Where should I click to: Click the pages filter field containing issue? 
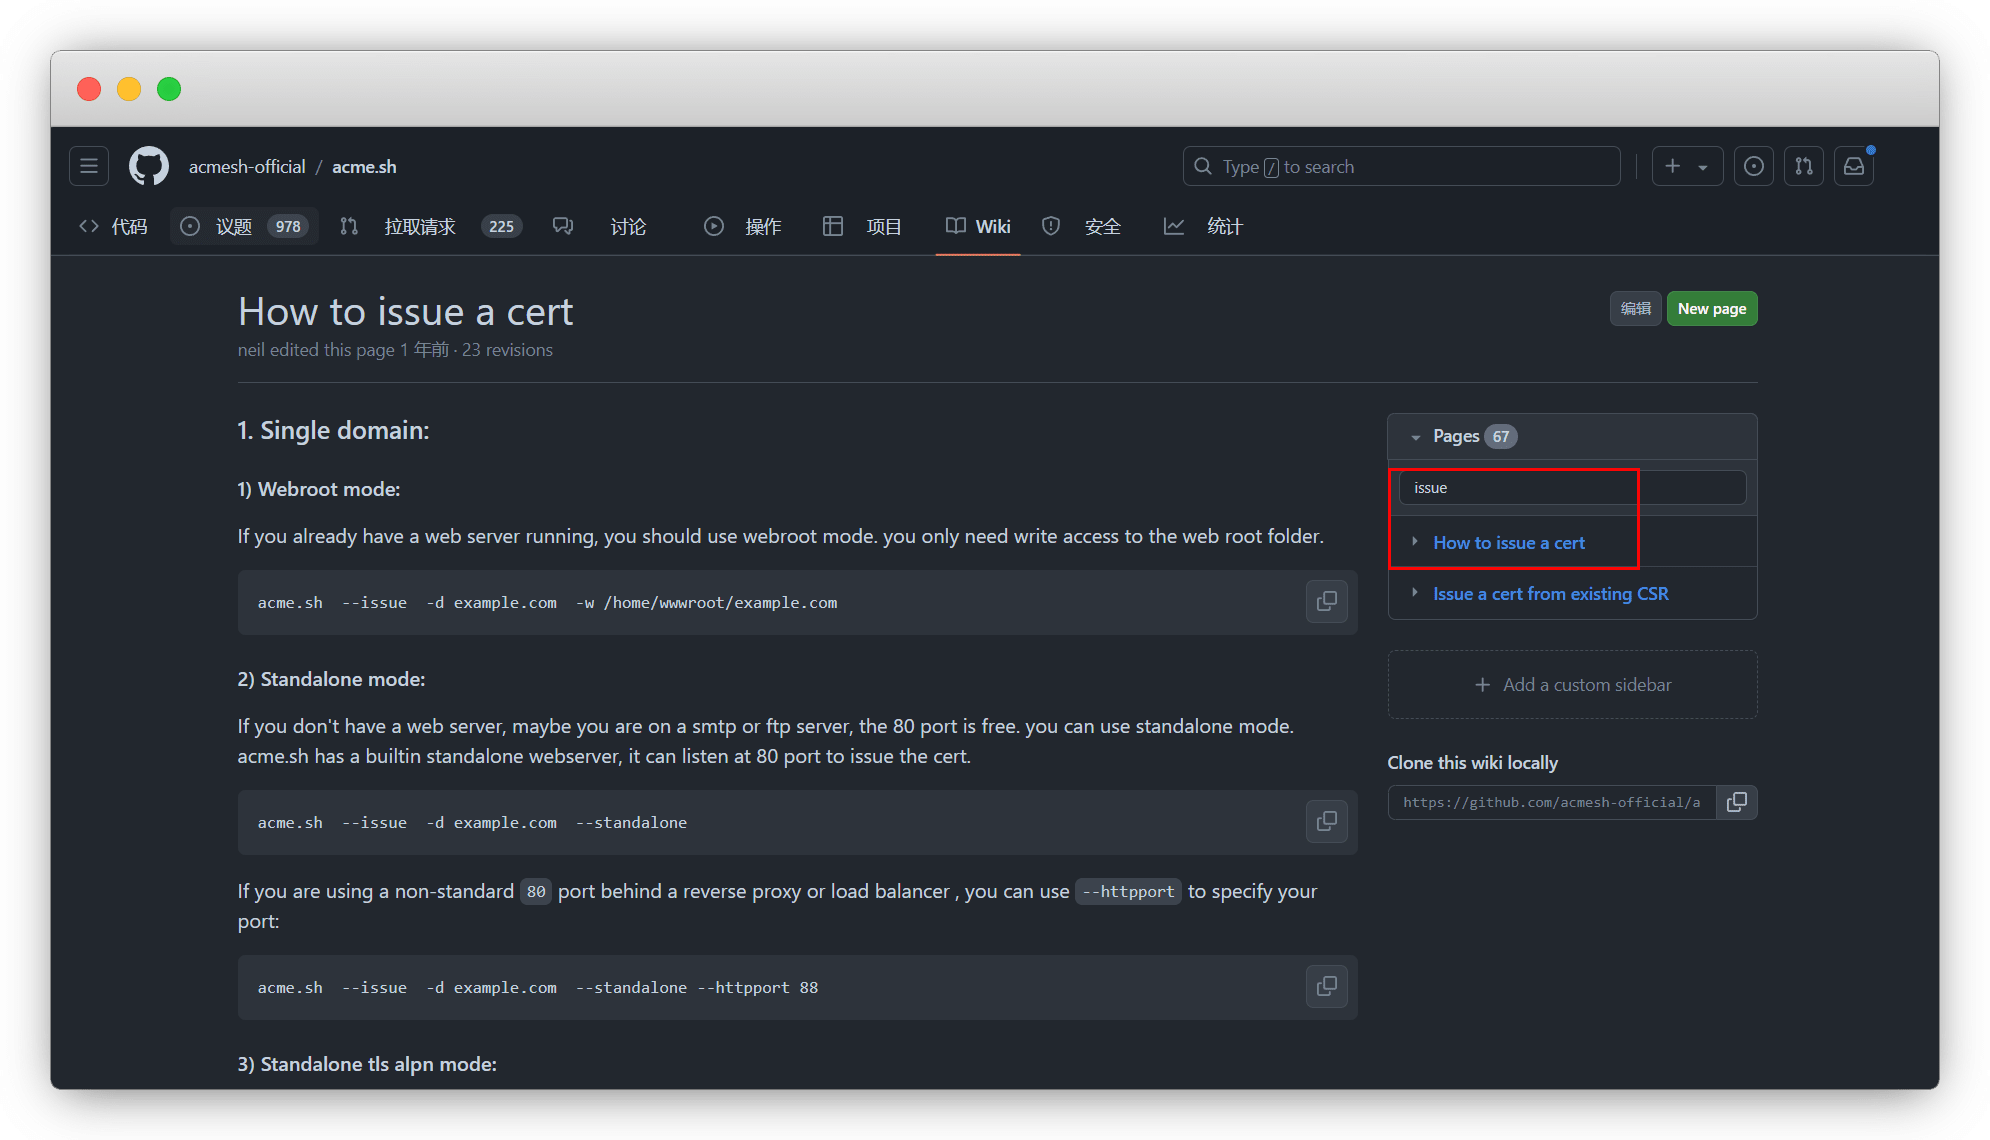click(x=1571, y=488)
